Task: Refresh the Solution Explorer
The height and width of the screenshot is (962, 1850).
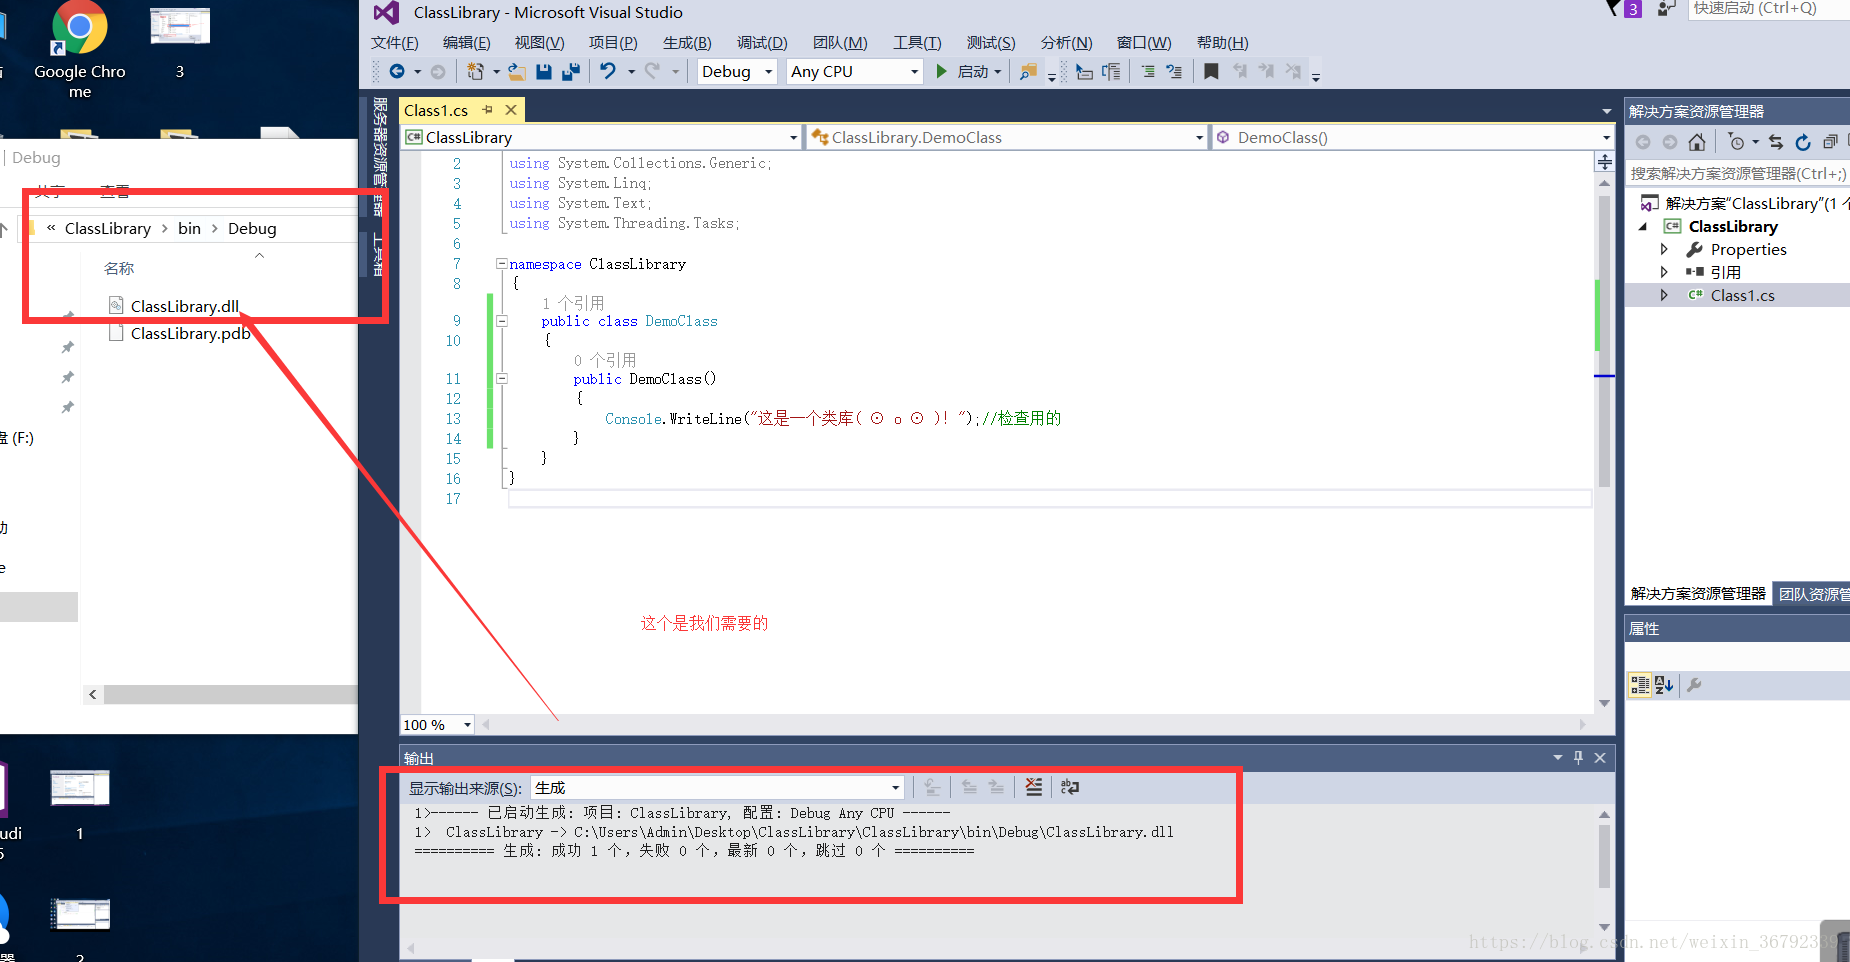Action: point(1803,142)
